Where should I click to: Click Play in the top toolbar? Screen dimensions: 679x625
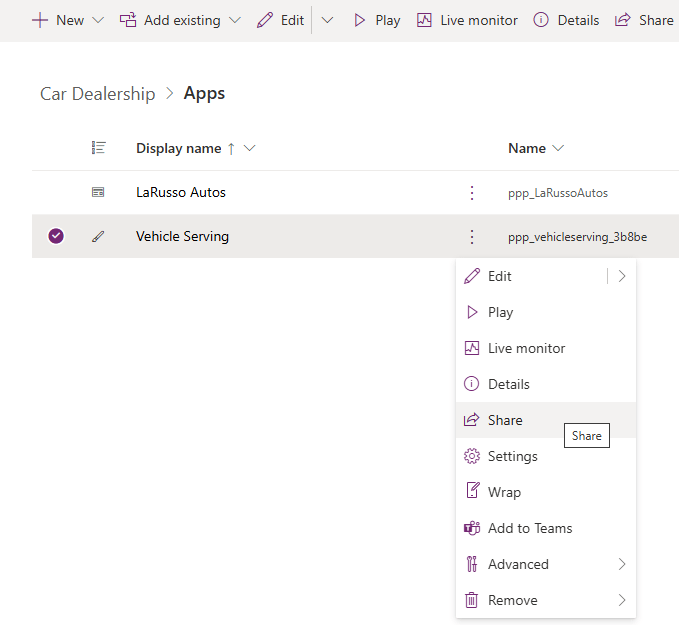click(x=376, y=20)
